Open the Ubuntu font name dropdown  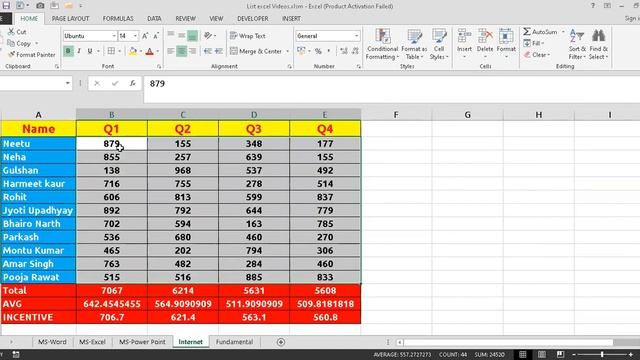click(x=114, y=36)
